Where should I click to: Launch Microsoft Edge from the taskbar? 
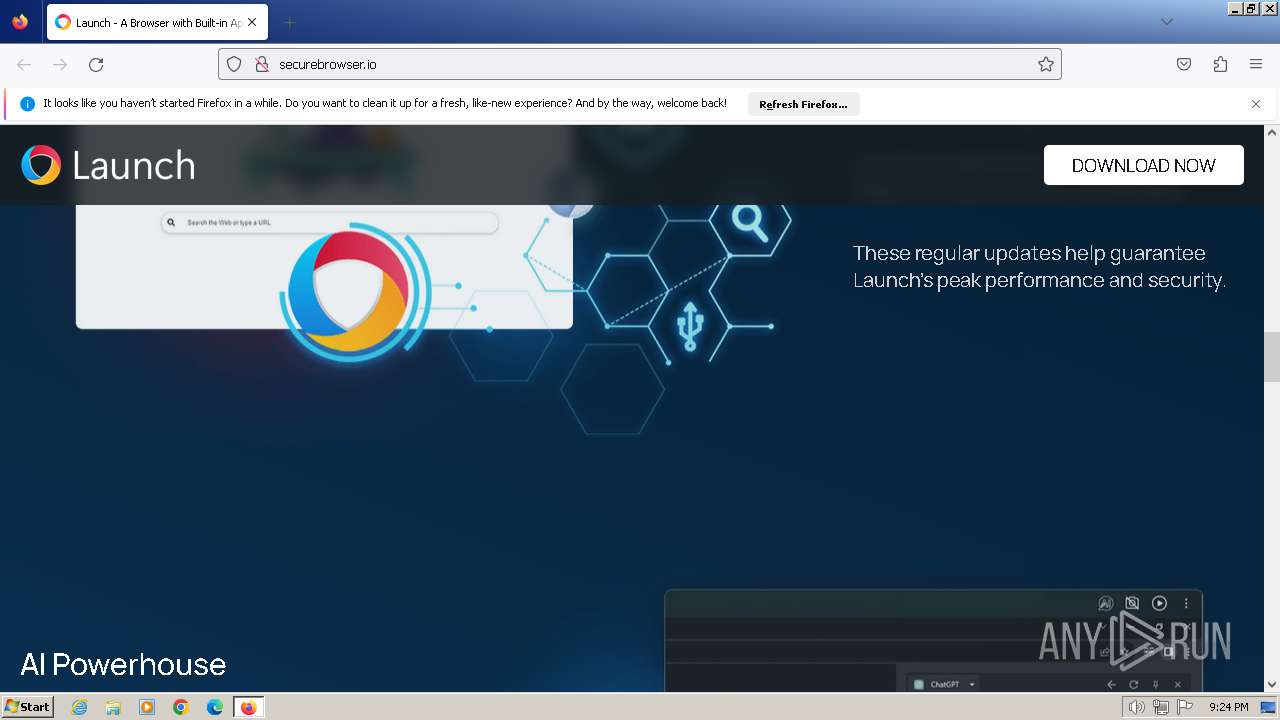215,707
